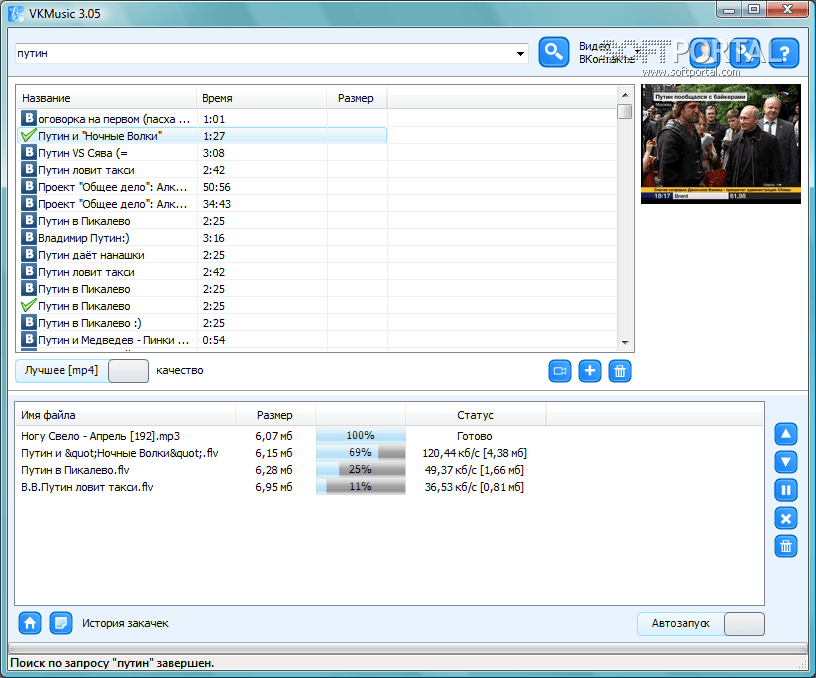
Task: Click the Имя файла column header
Action: [x=125, y=415]
